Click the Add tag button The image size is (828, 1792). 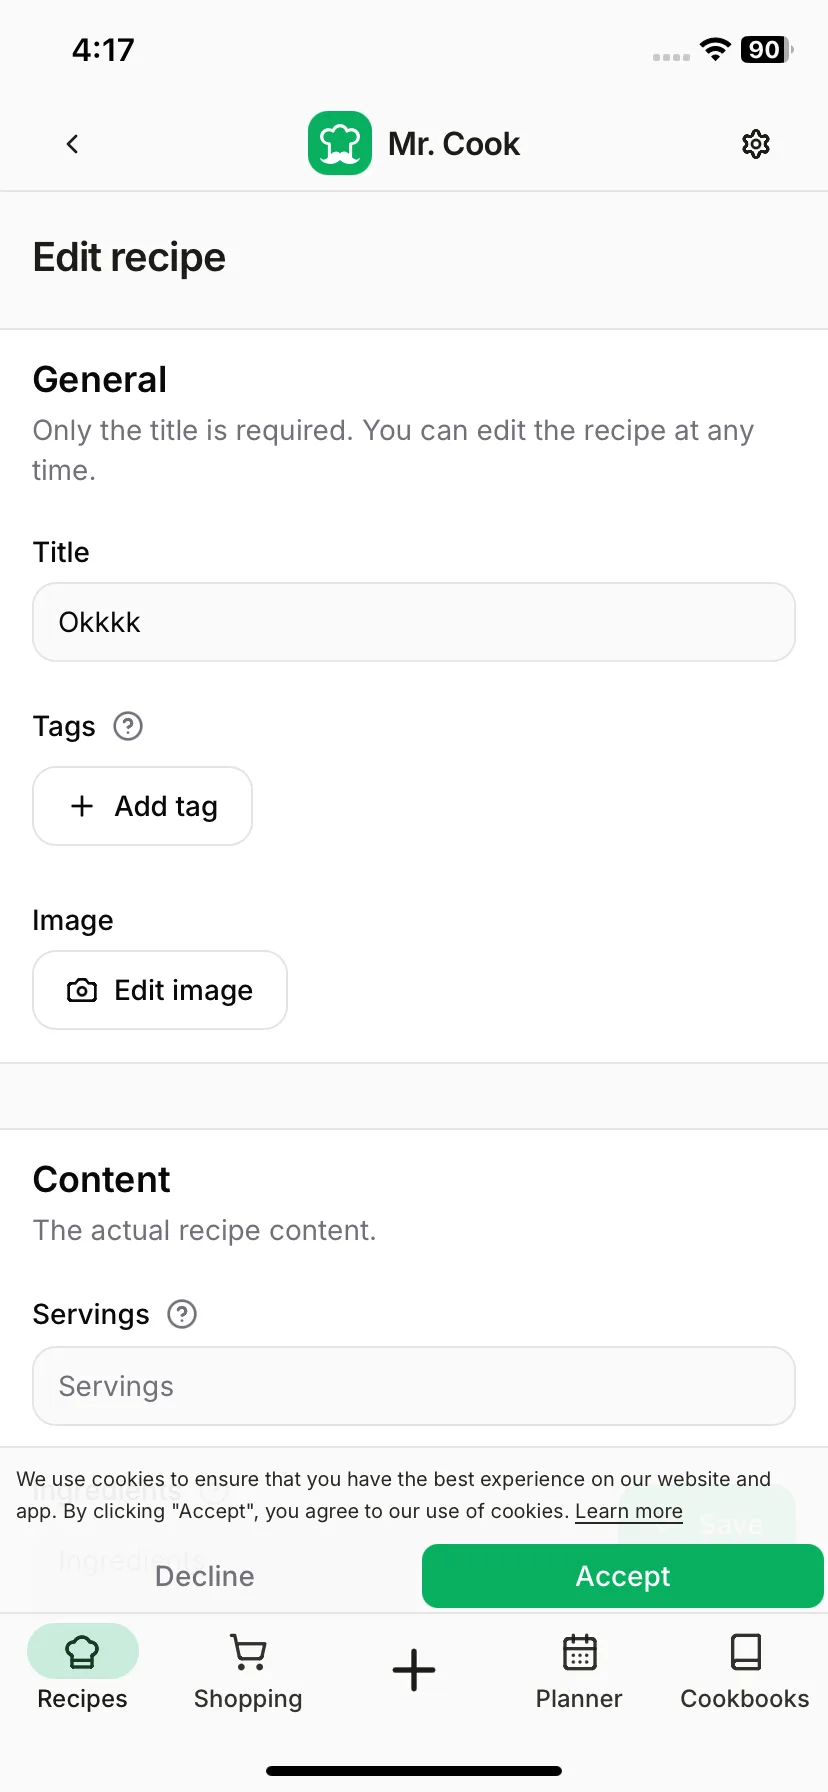(142, 806)
